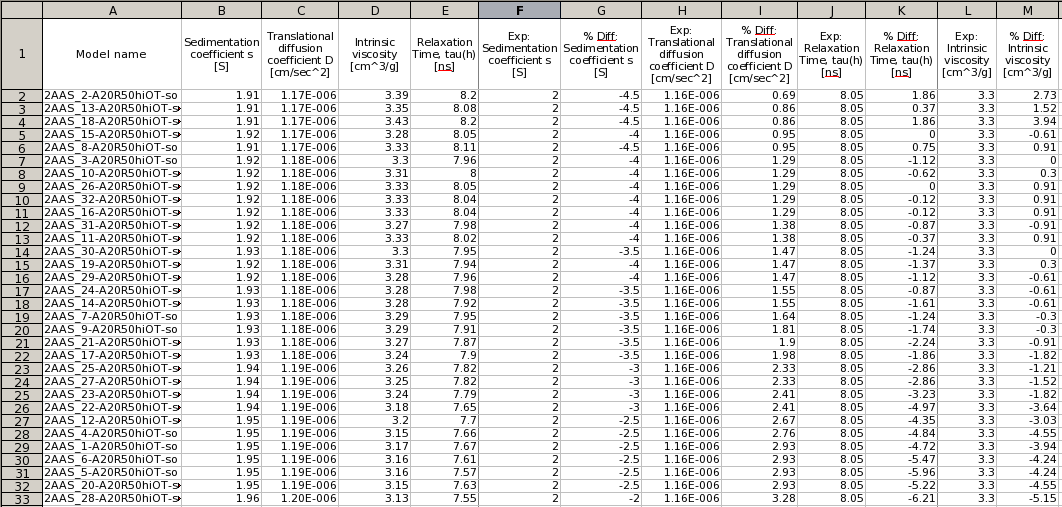Select relaxation time value 8.08
Image resolution: width=1062 pixels, height=507 pixels.
pyautogui.click(x=444, y=108)
